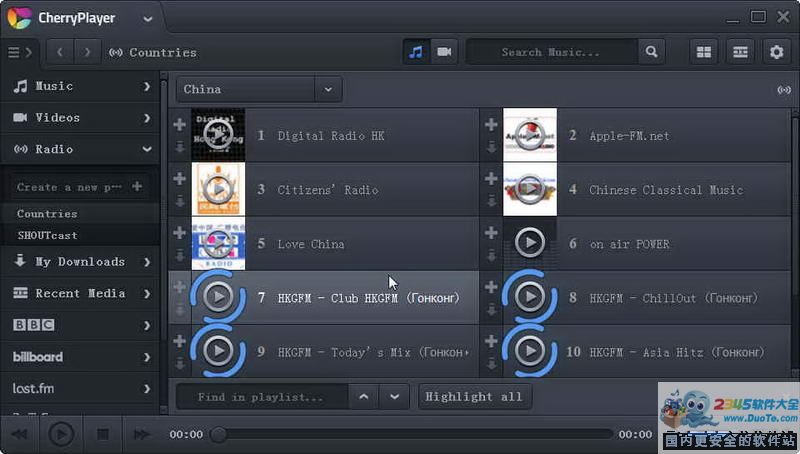Toggle music mode note icon

tap(416, 52)
